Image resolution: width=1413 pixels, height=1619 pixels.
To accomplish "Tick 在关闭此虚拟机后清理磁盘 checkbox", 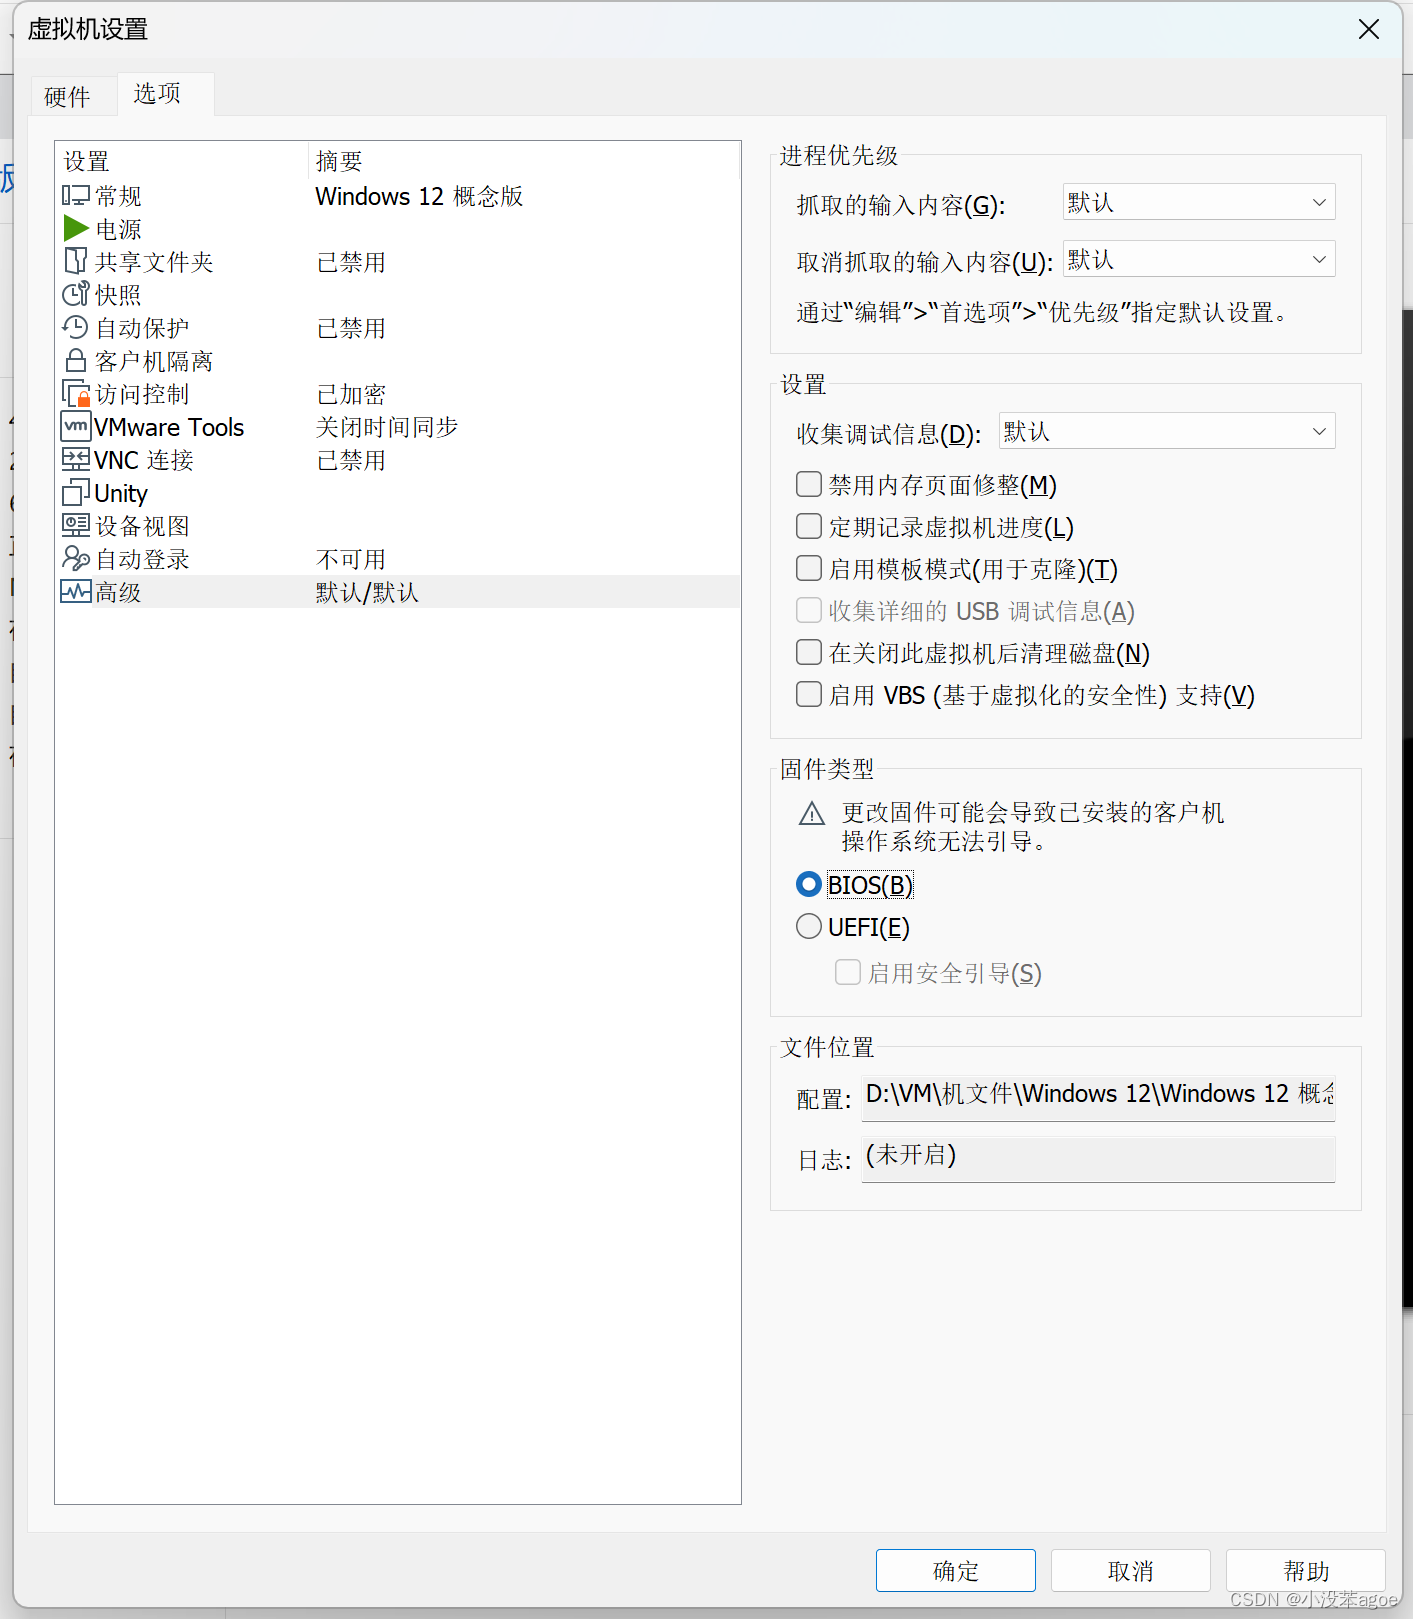I will (809, 653).
